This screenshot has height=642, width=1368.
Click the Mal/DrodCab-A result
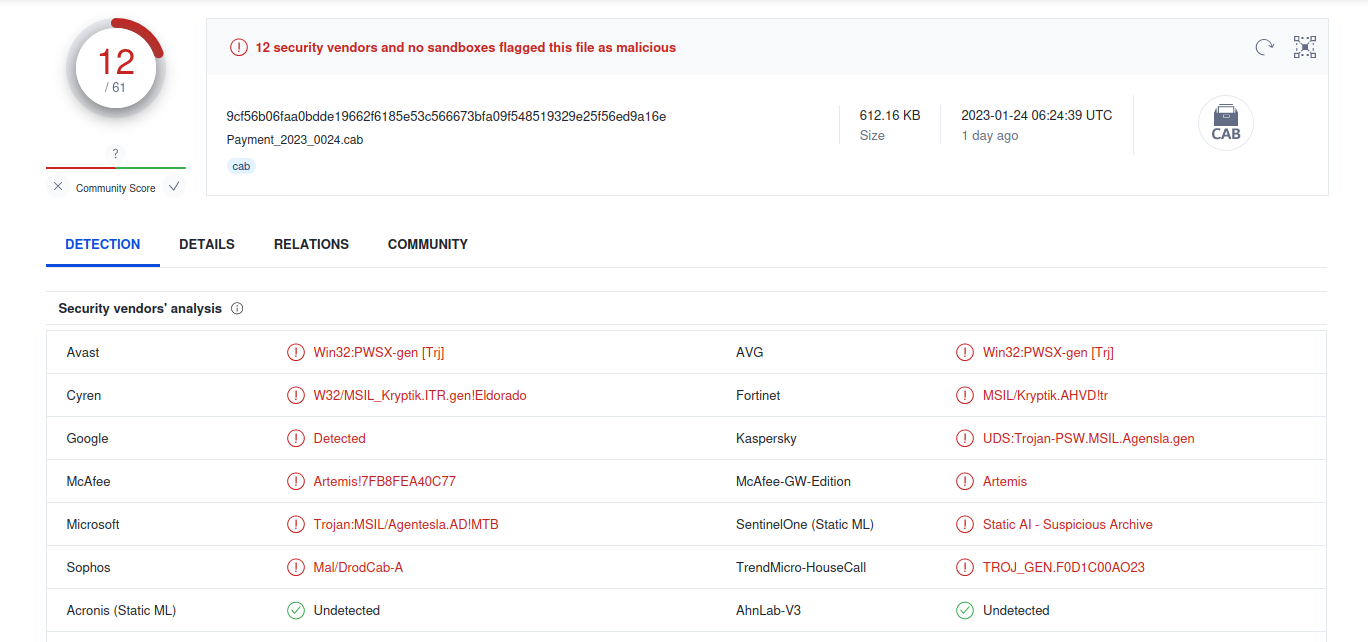358,567
